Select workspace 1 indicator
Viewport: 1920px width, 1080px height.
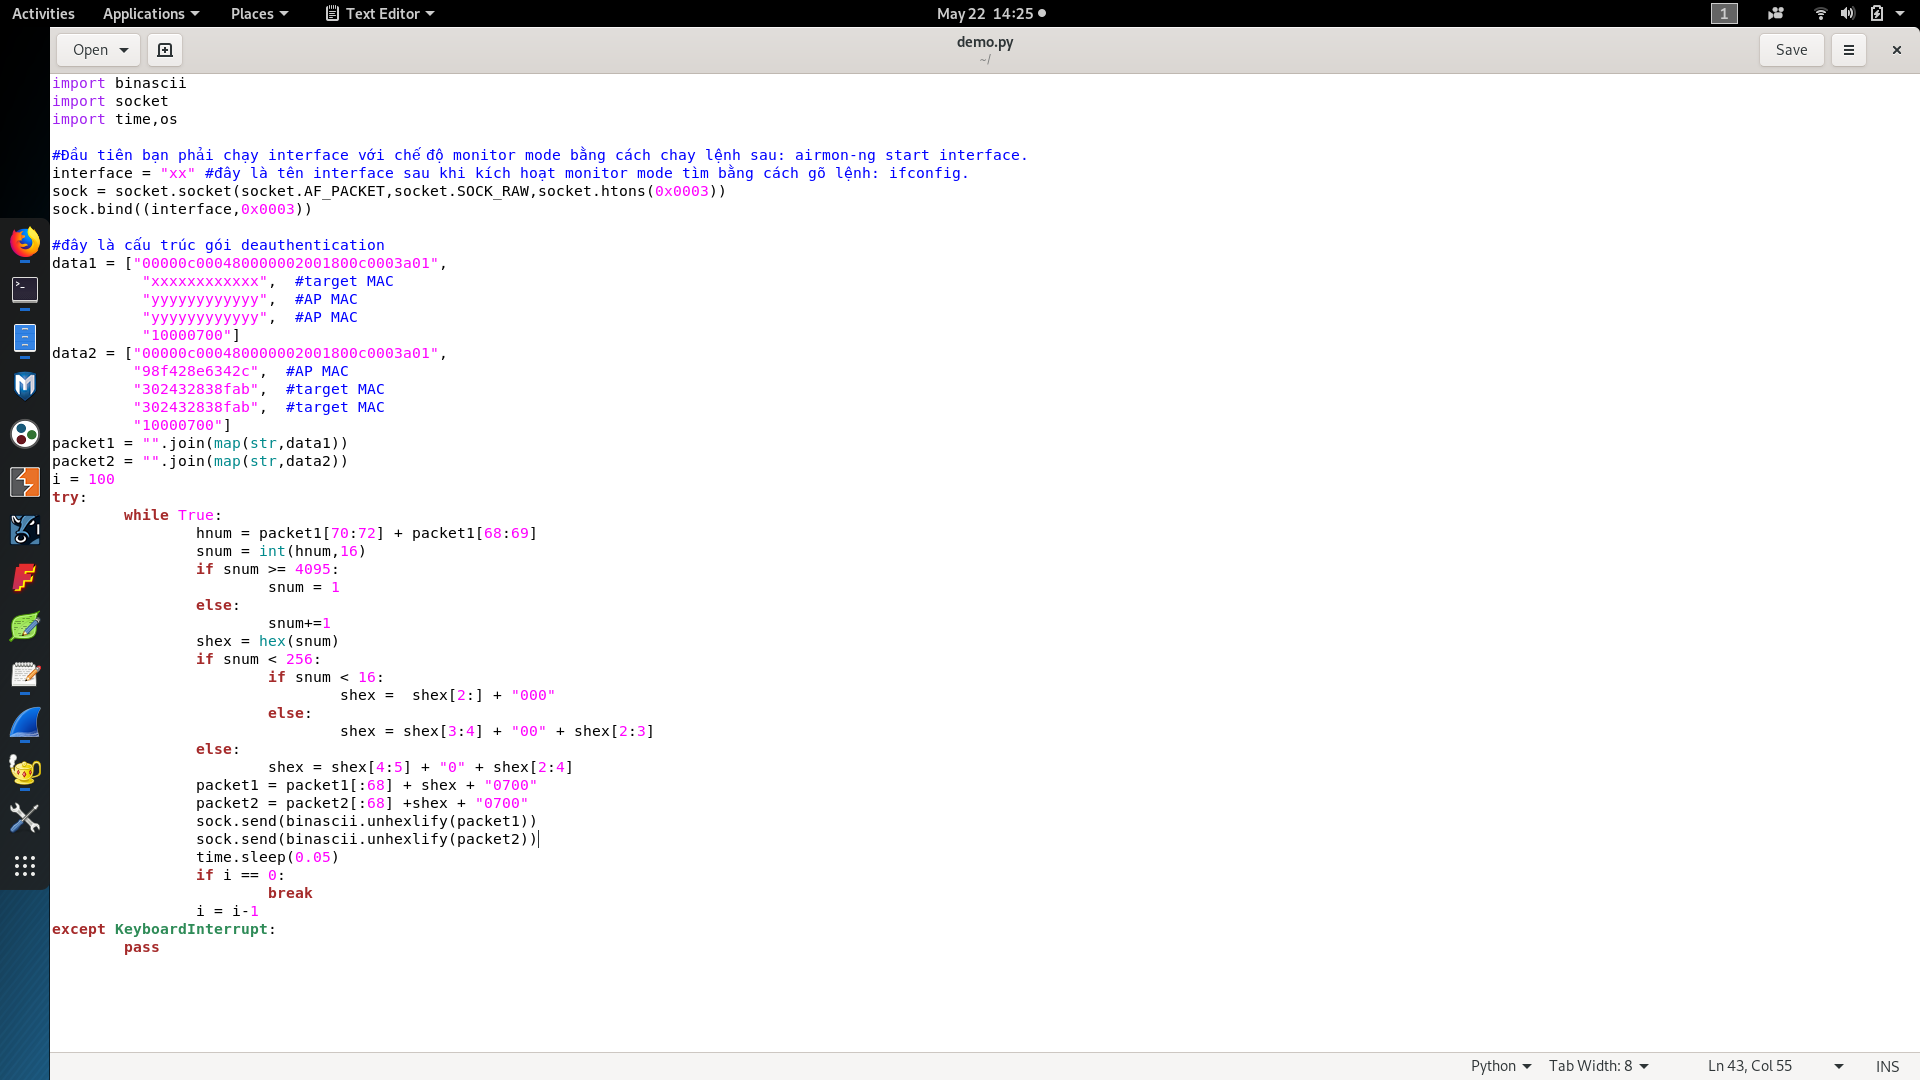coord(1724,13)
